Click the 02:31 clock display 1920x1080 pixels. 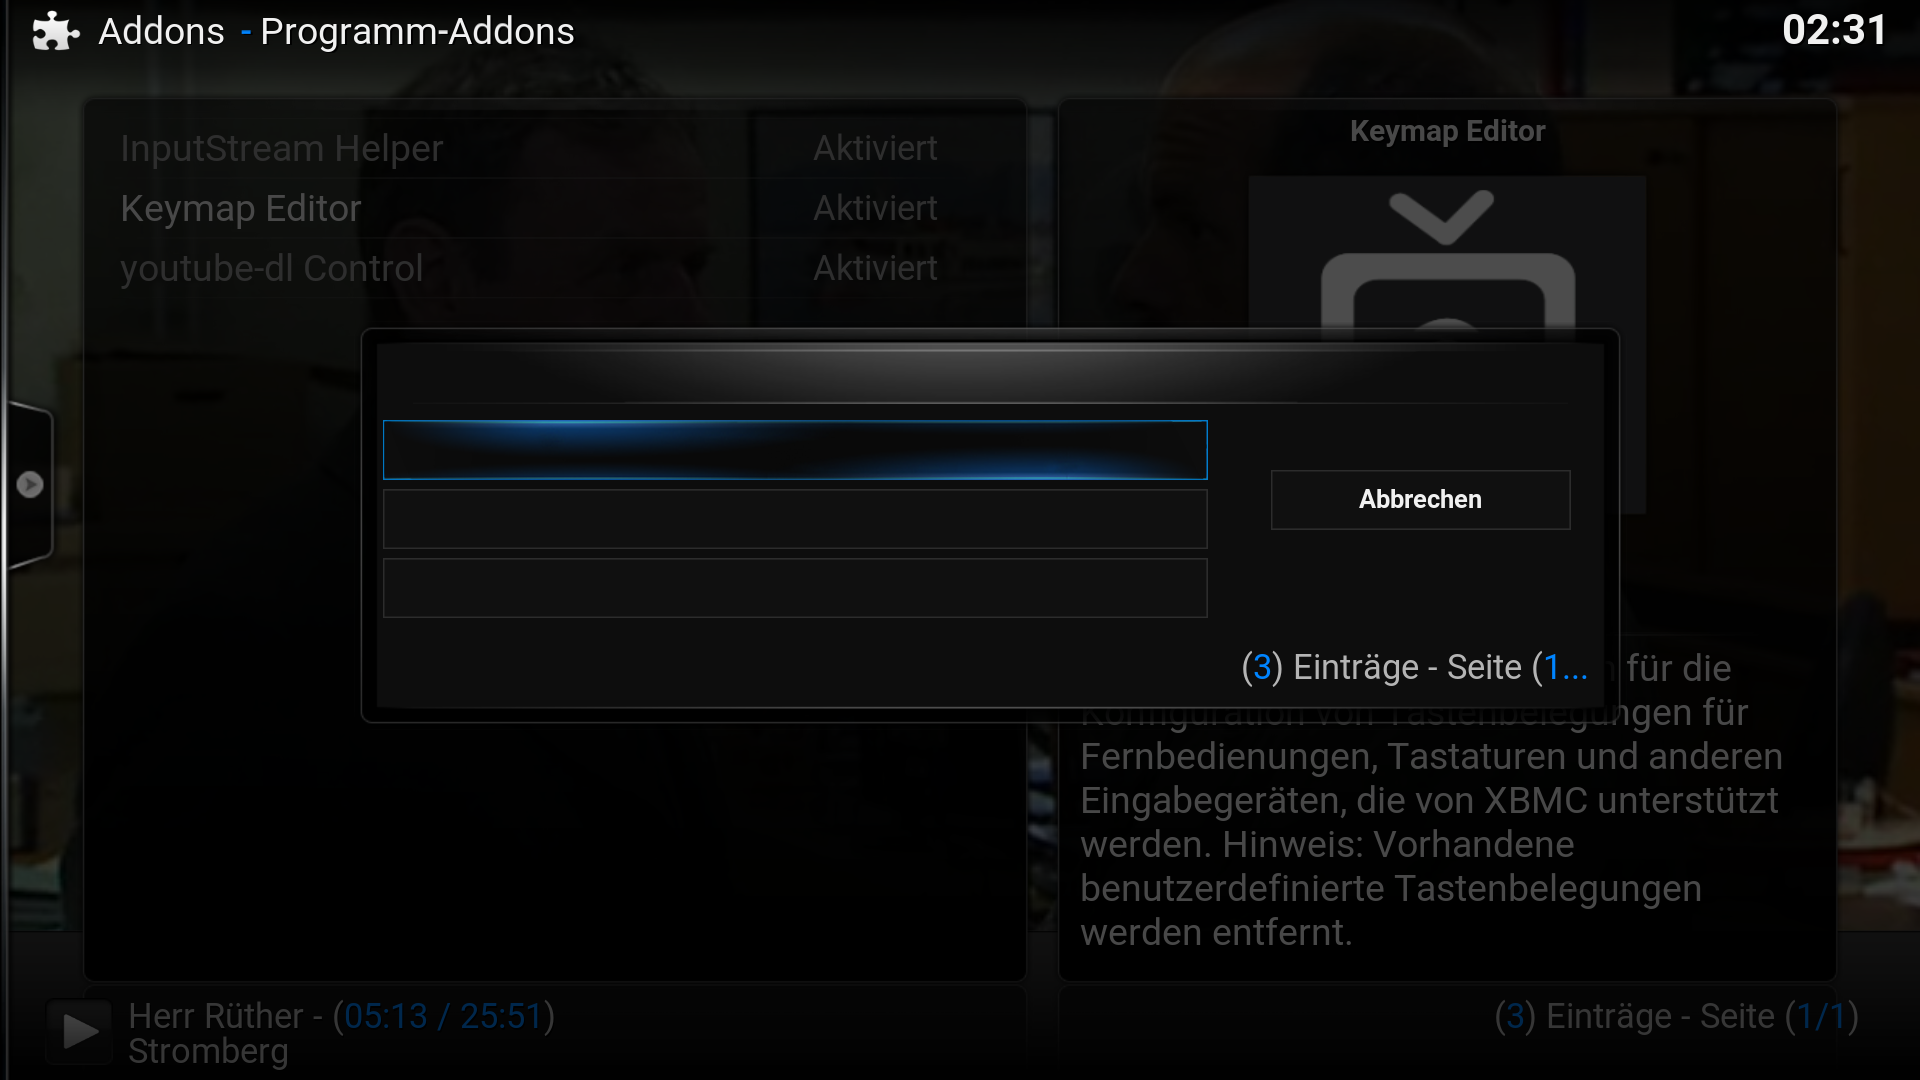(1834, 30)
